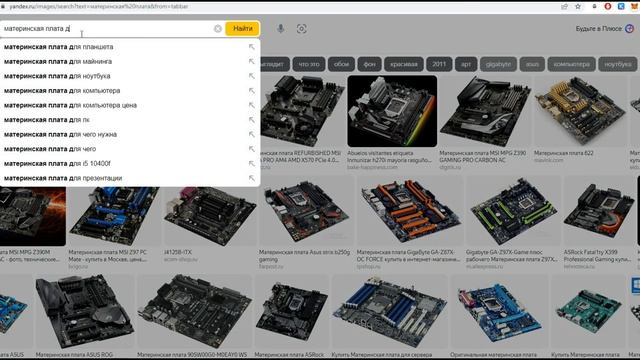This screenshot has height=360, width=640.
Task: Click the yellow Найти search button
Action: point(242,29)
